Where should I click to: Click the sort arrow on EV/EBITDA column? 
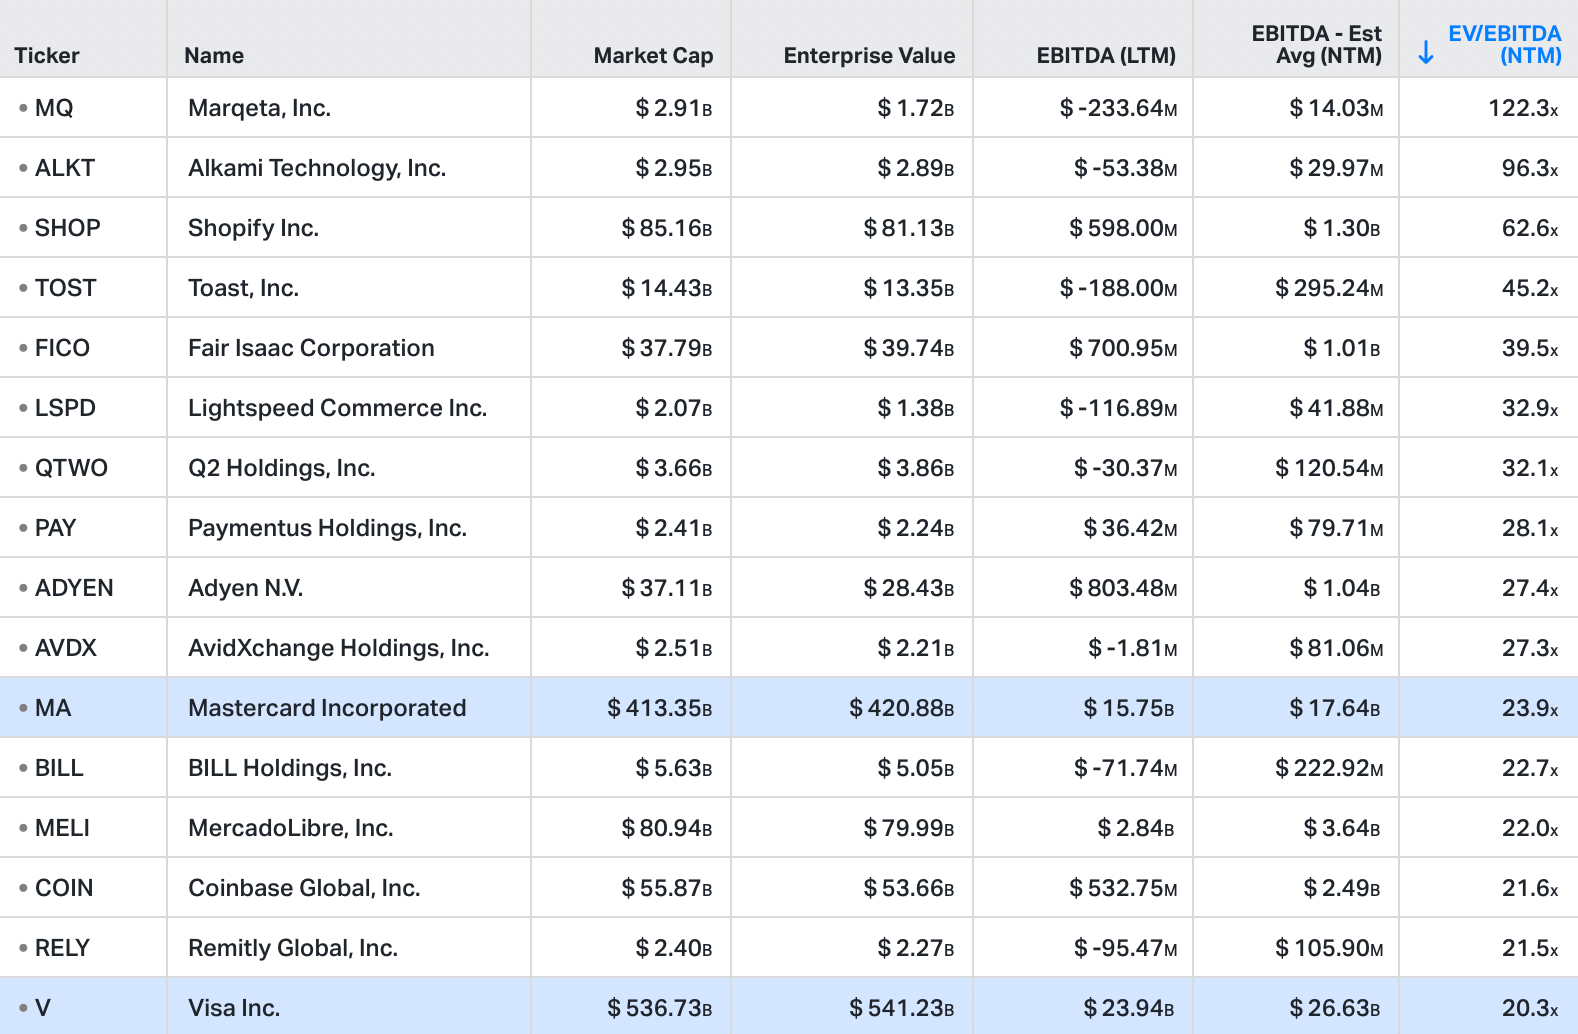[1426, 53]
